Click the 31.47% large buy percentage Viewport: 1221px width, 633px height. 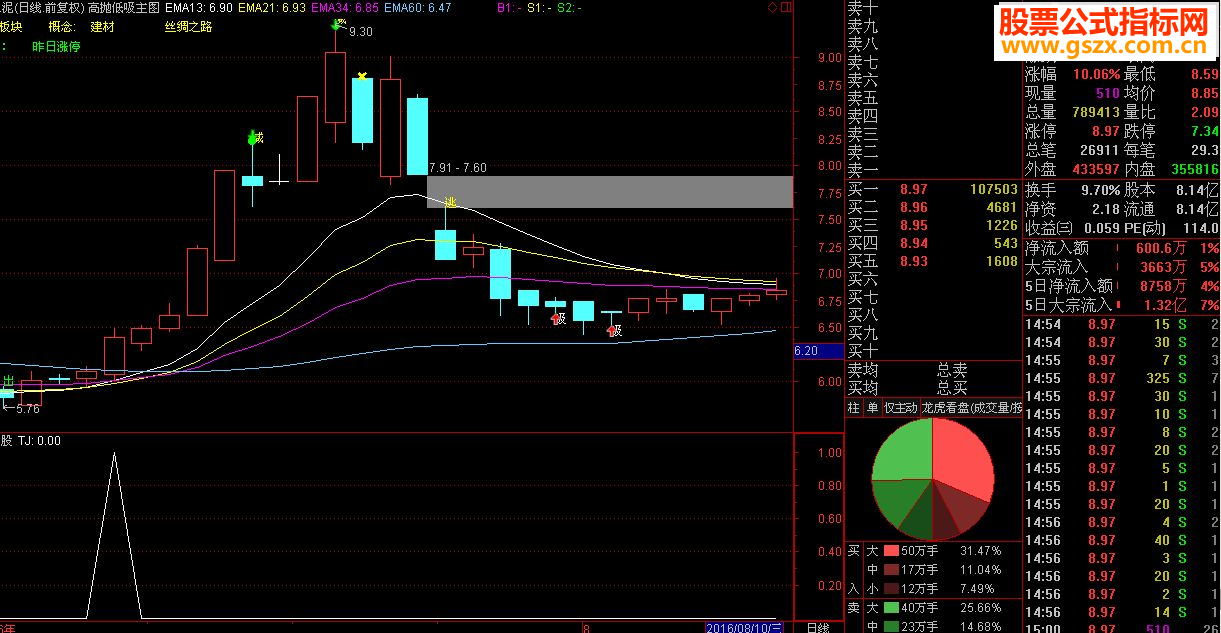[x=981, y=551]
